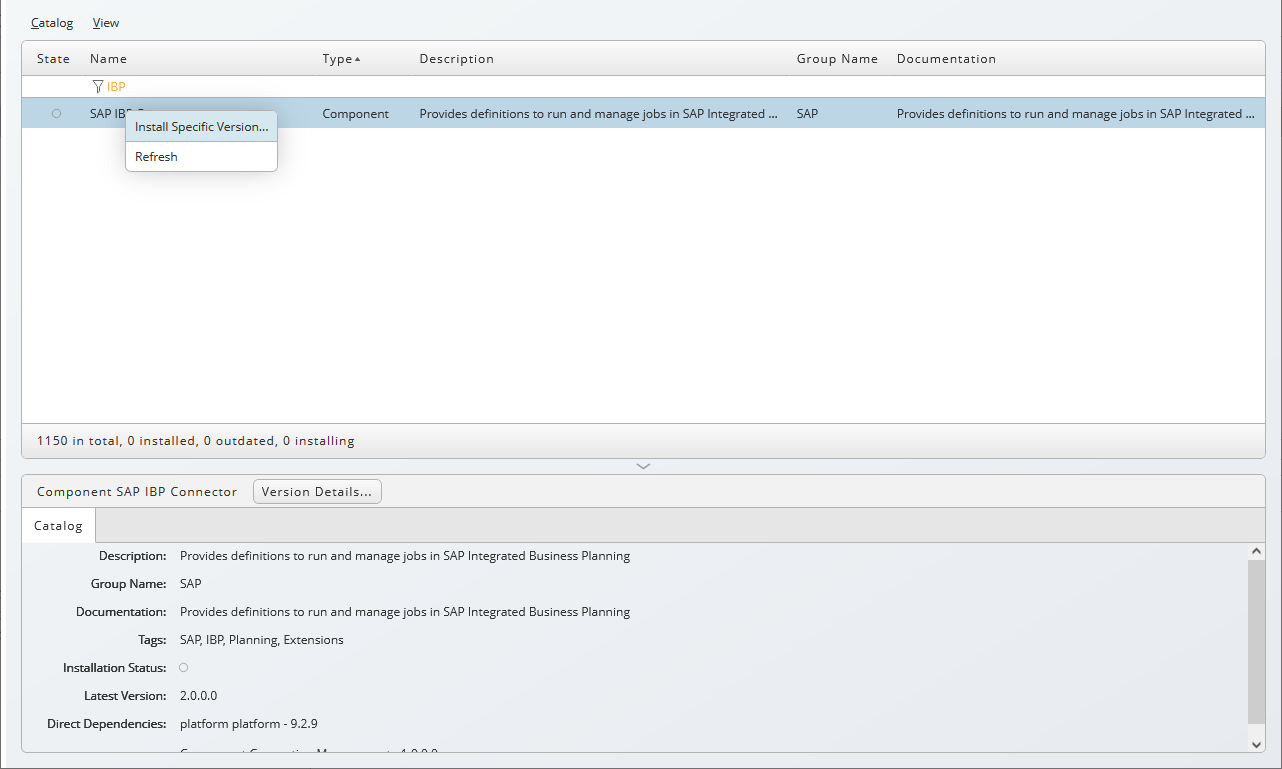1282x769 pixels.
Task: Sort by the Name column header
Action: coord(108,59)
